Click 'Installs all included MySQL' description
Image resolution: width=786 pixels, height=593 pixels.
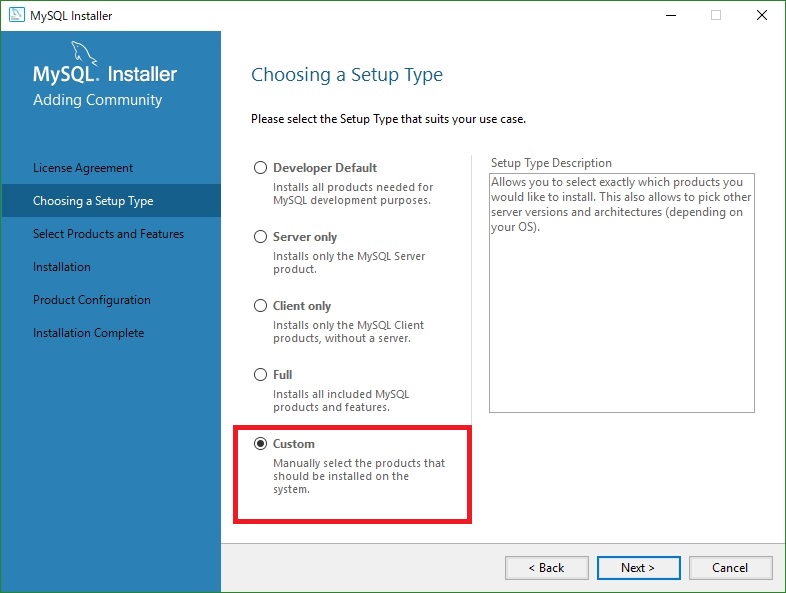tap(341, 401)
